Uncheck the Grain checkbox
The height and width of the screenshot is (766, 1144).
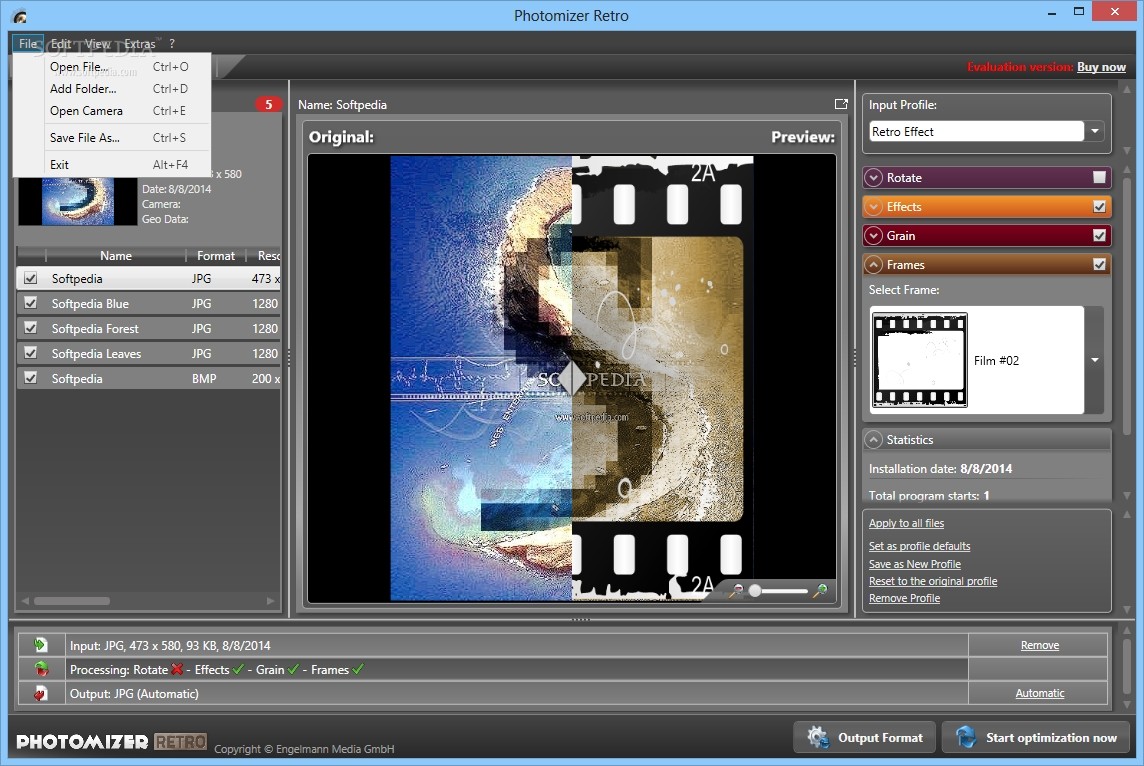pyautogui.click(x=1099, y=236)
